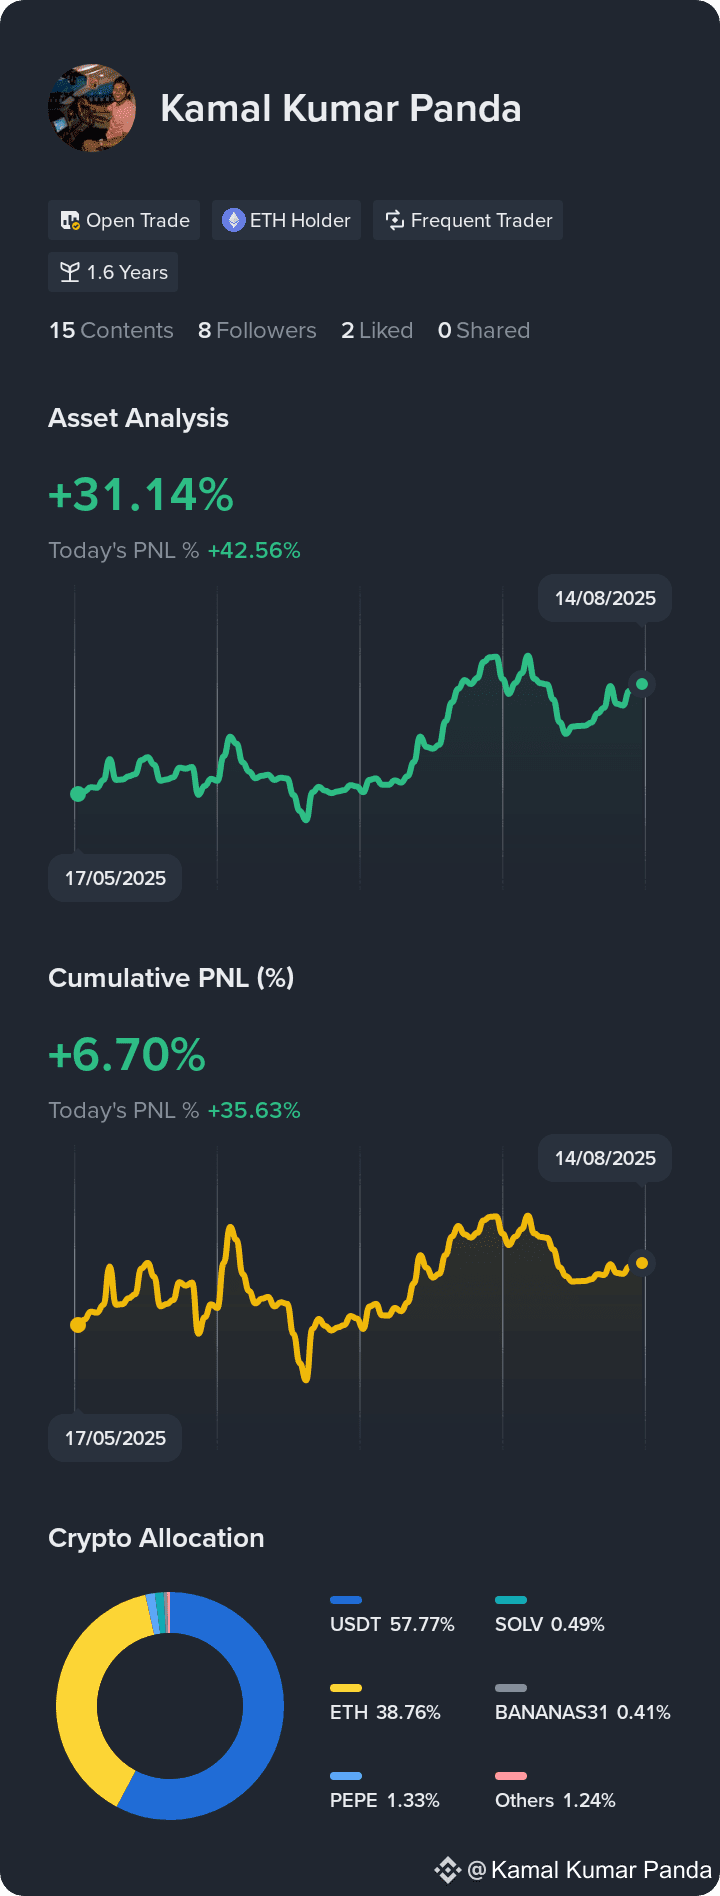Click the green starting dot of Asset Analysis chart
Viewport: 720px width, 1896px height.
click(78, 794)
